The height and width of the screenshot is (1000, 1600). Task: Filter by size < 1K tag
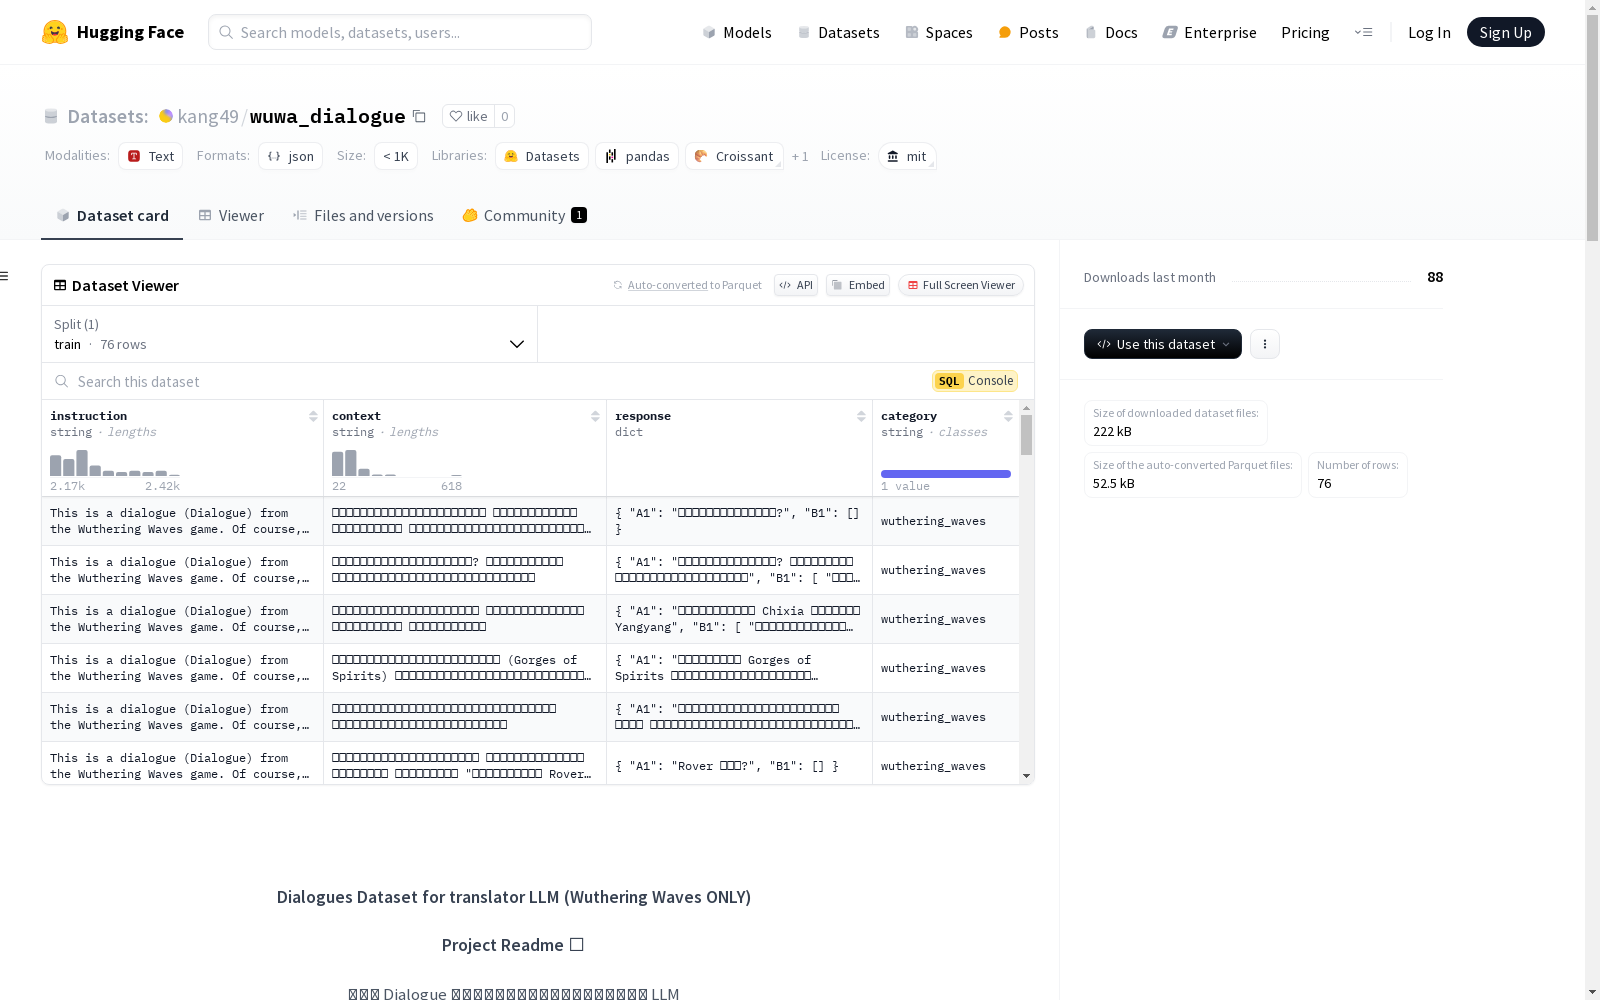point(396,156)
